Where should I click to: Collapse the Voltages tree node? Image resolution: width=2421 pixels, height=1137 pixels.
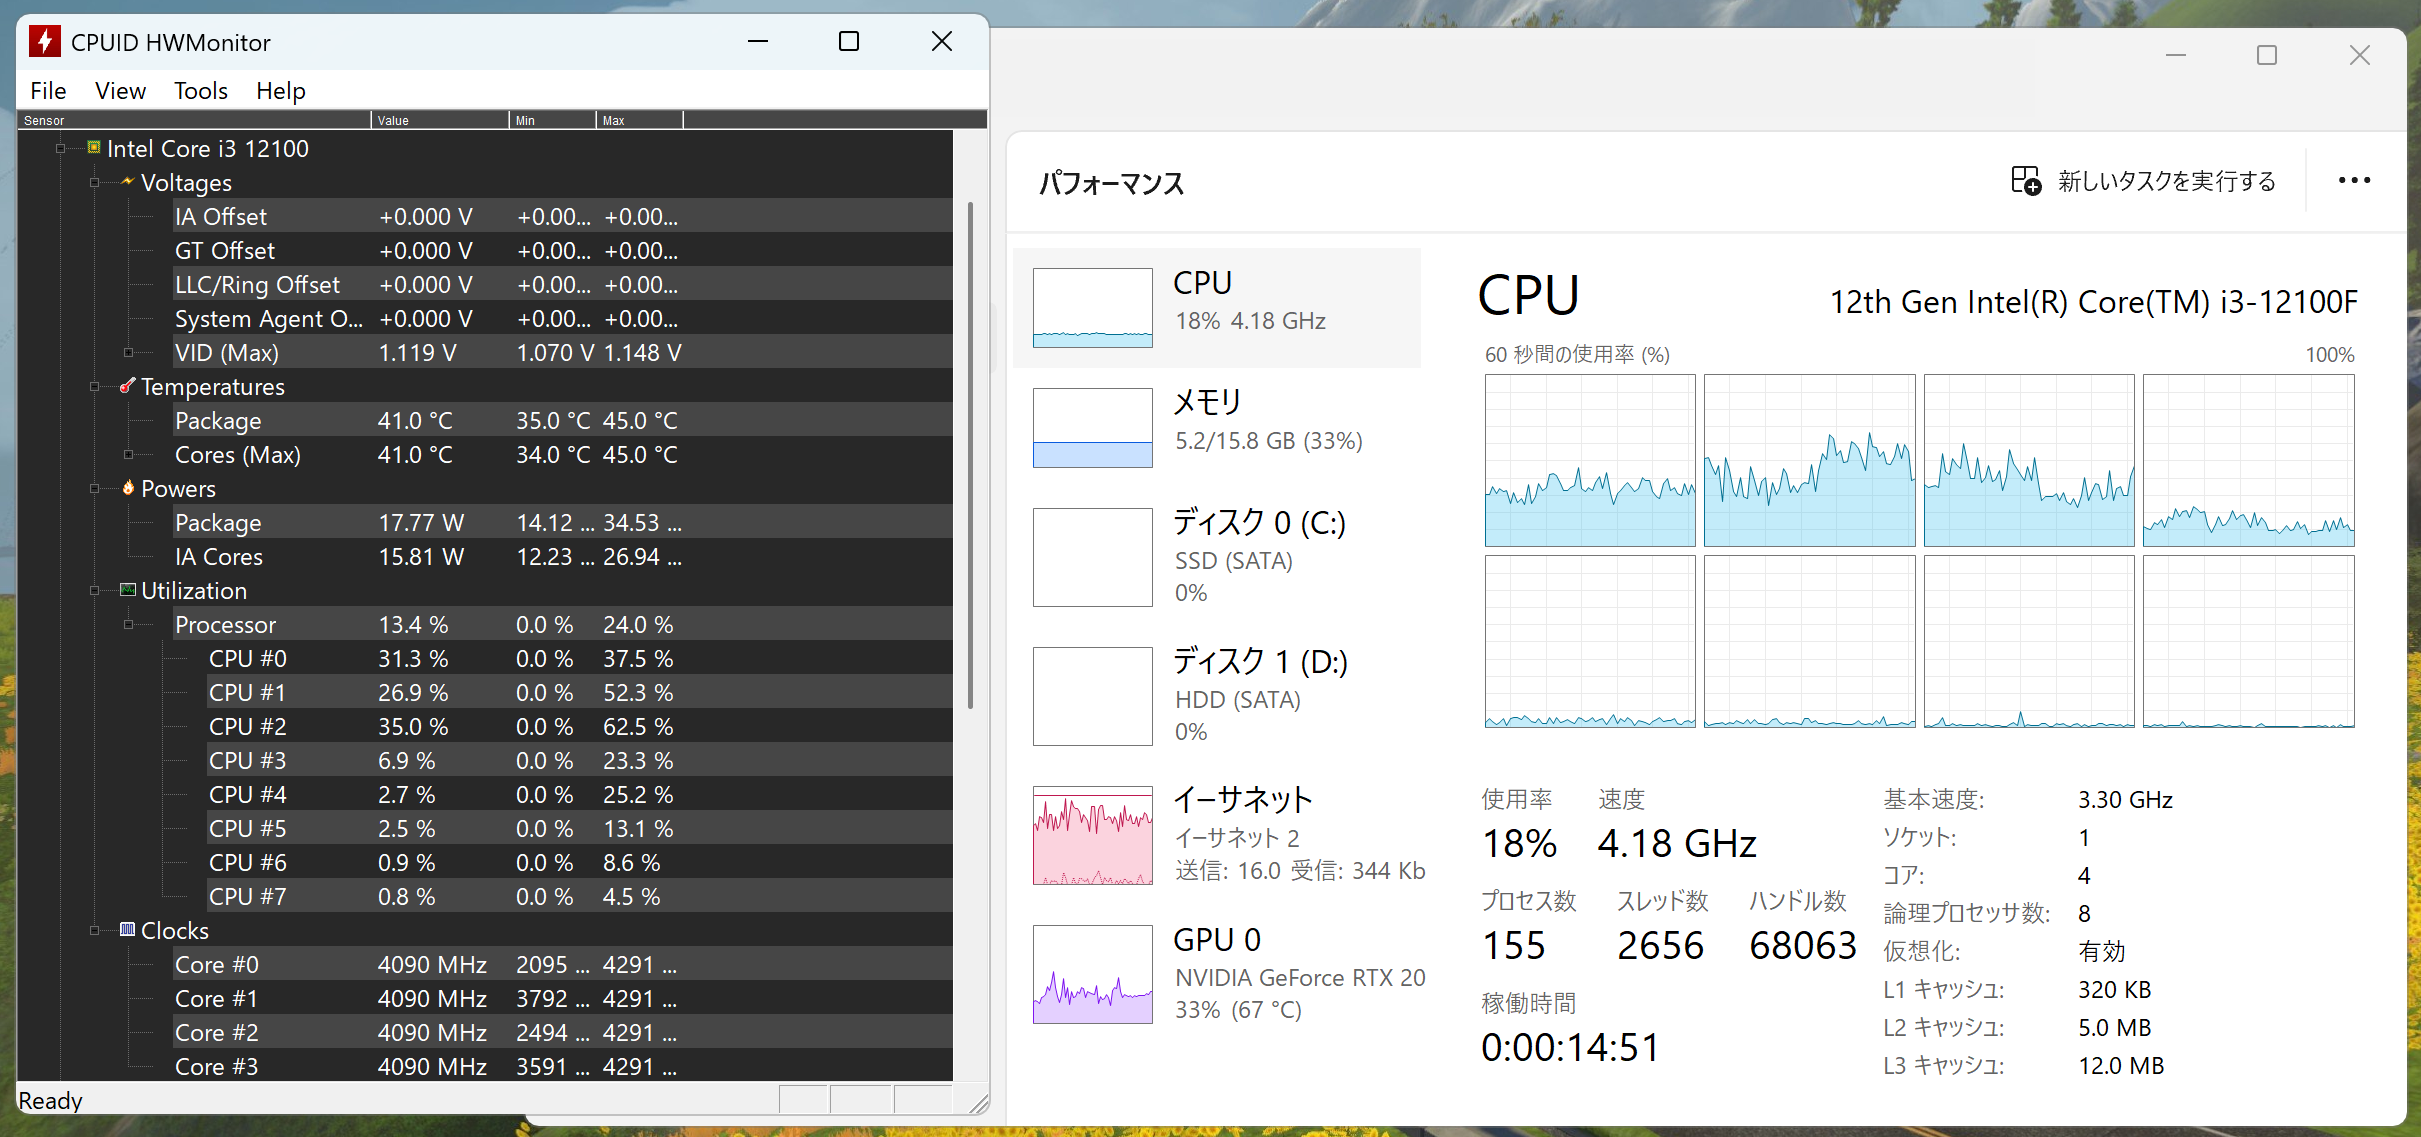coord(95,183)
